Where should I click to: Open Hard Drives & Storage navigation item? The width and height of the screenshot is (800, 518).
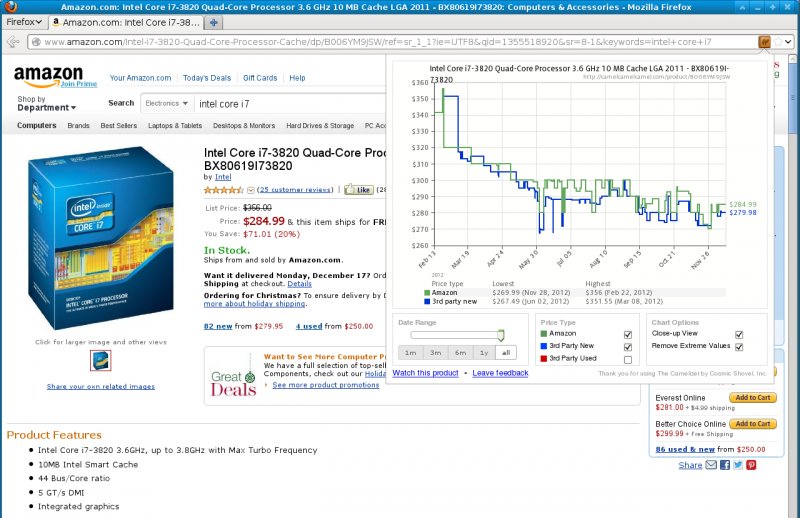tap(320, 126)
